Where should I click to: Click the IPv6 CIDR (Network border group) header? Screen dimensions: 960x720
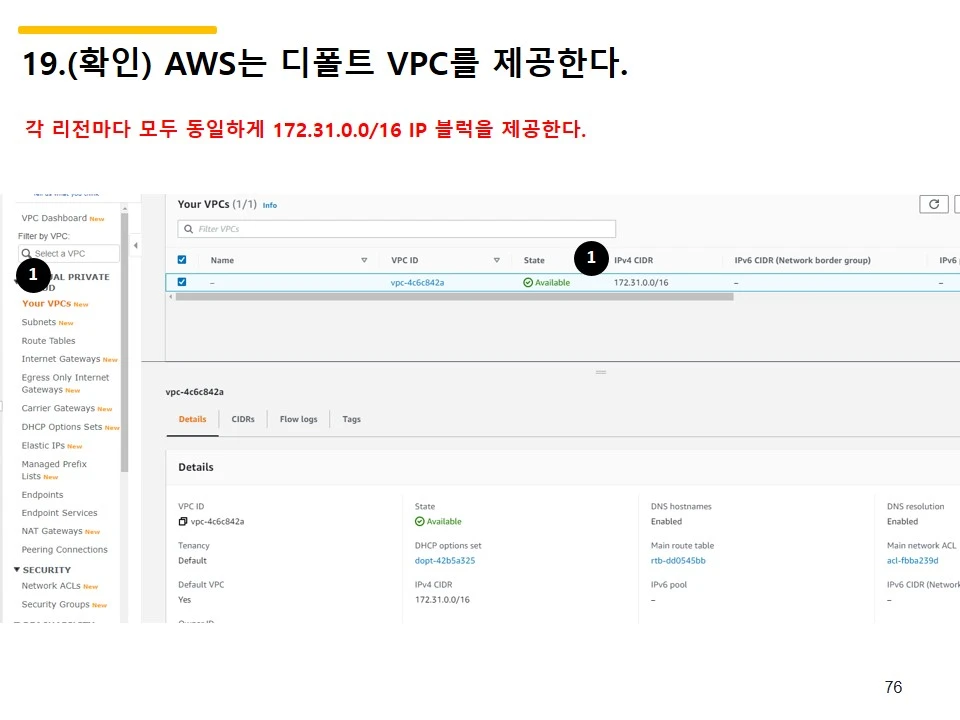(x=803, y=260)
